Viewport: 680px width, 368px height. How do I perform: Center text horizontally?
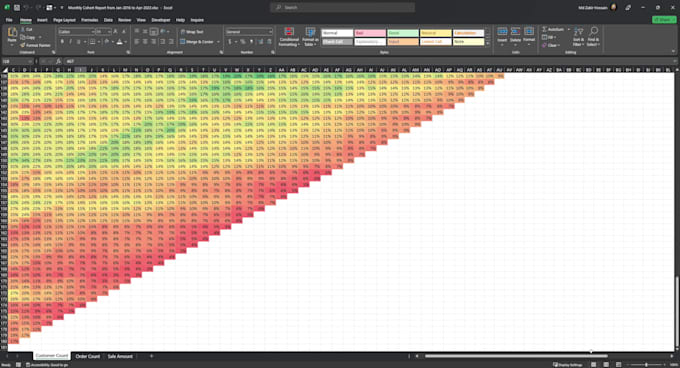145,42
